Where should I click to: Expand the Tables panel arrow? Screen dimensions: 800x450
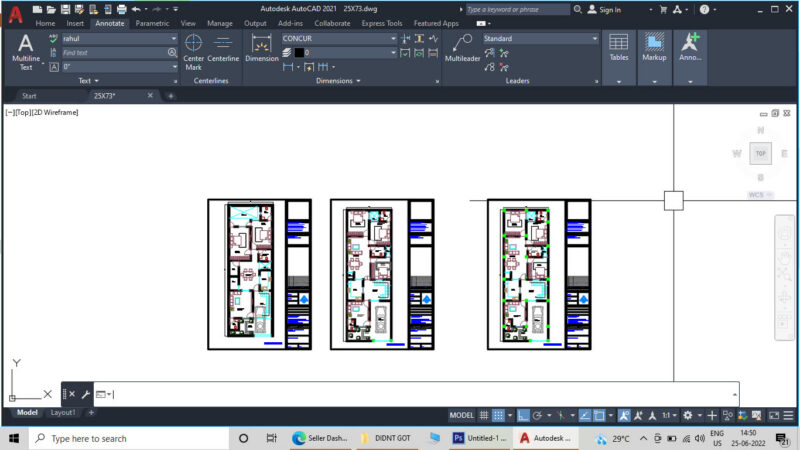(x=619, y=82)
